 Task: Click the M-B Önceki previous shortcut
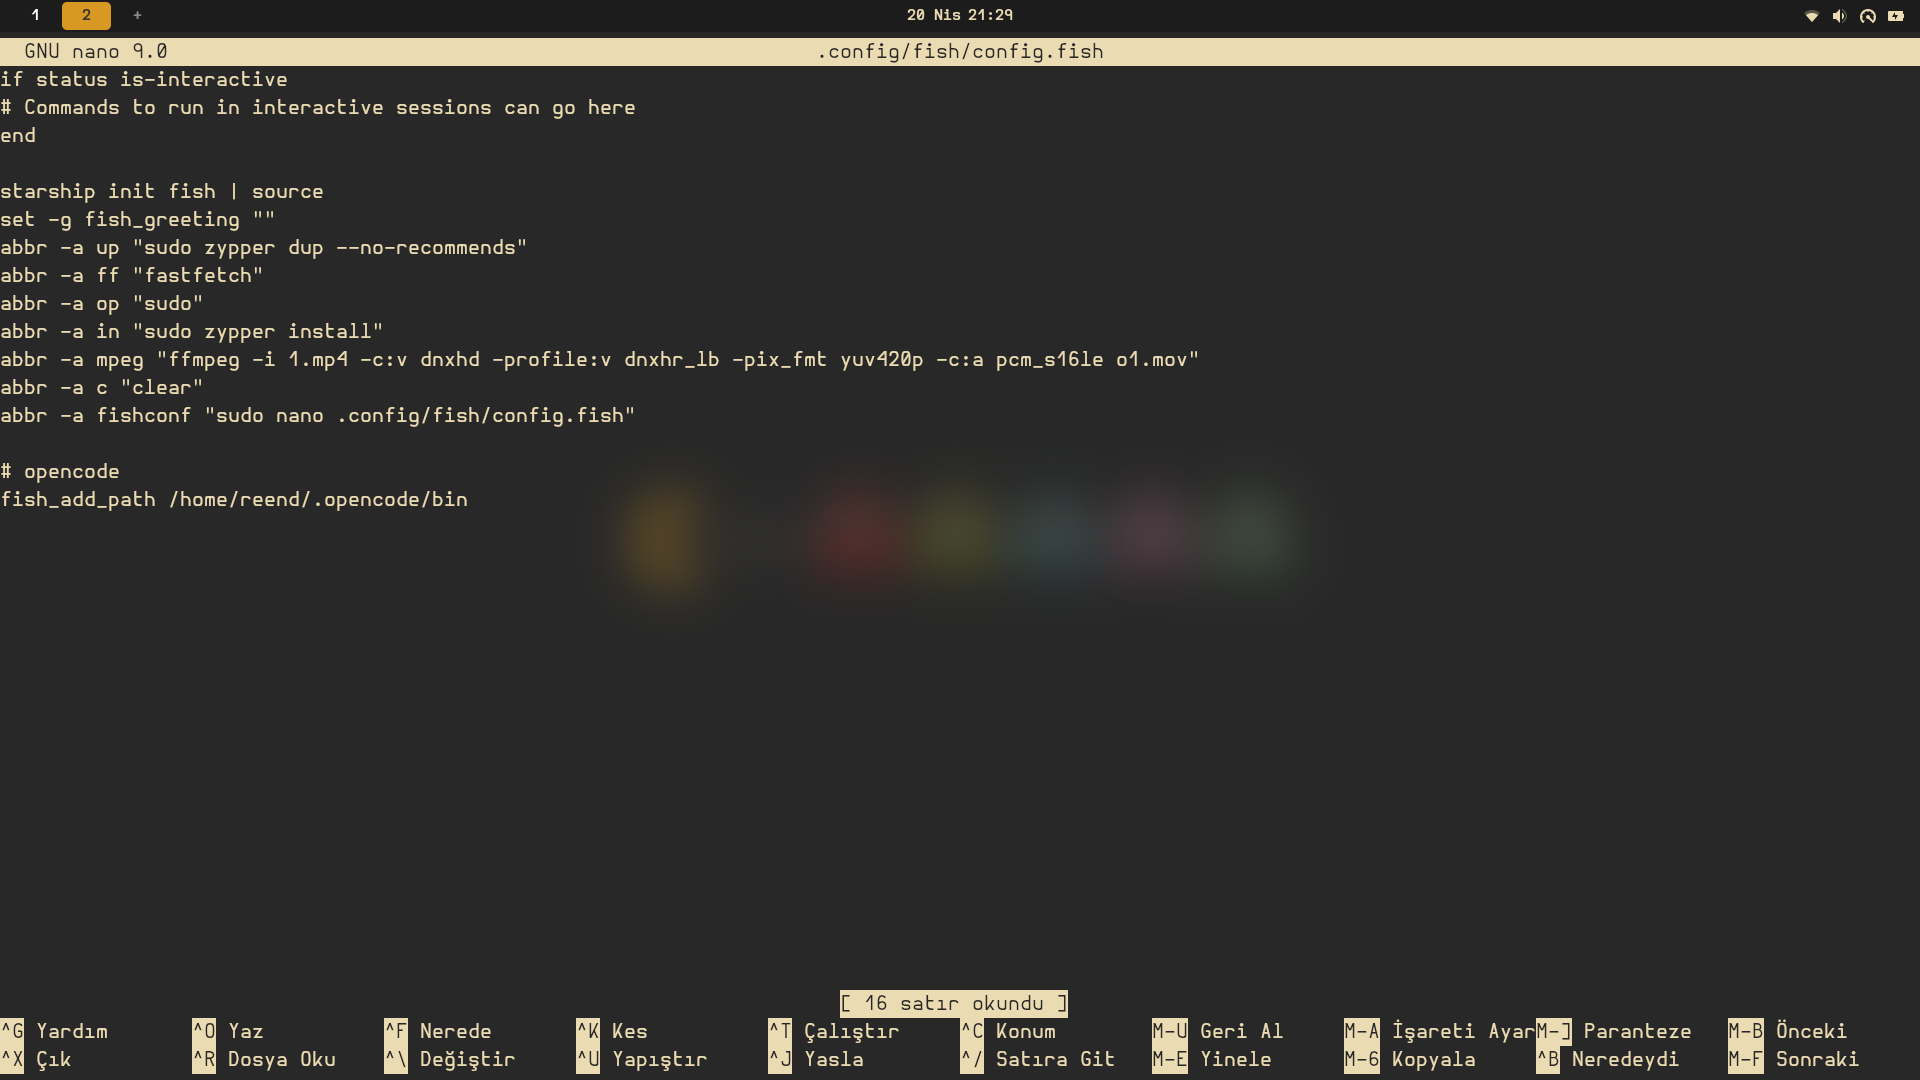click(x=1788, y=1031)
